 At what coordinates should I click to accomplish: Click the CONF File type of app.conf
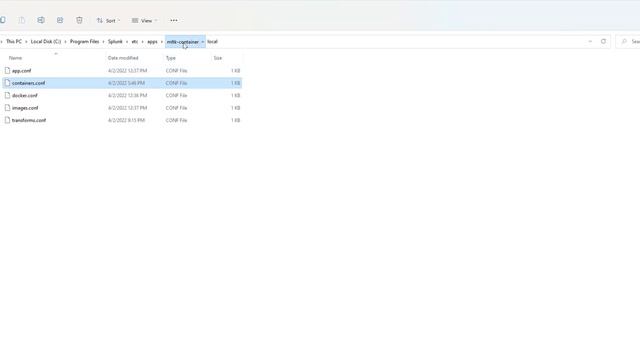pyautogui.click(x=176, y=71)
